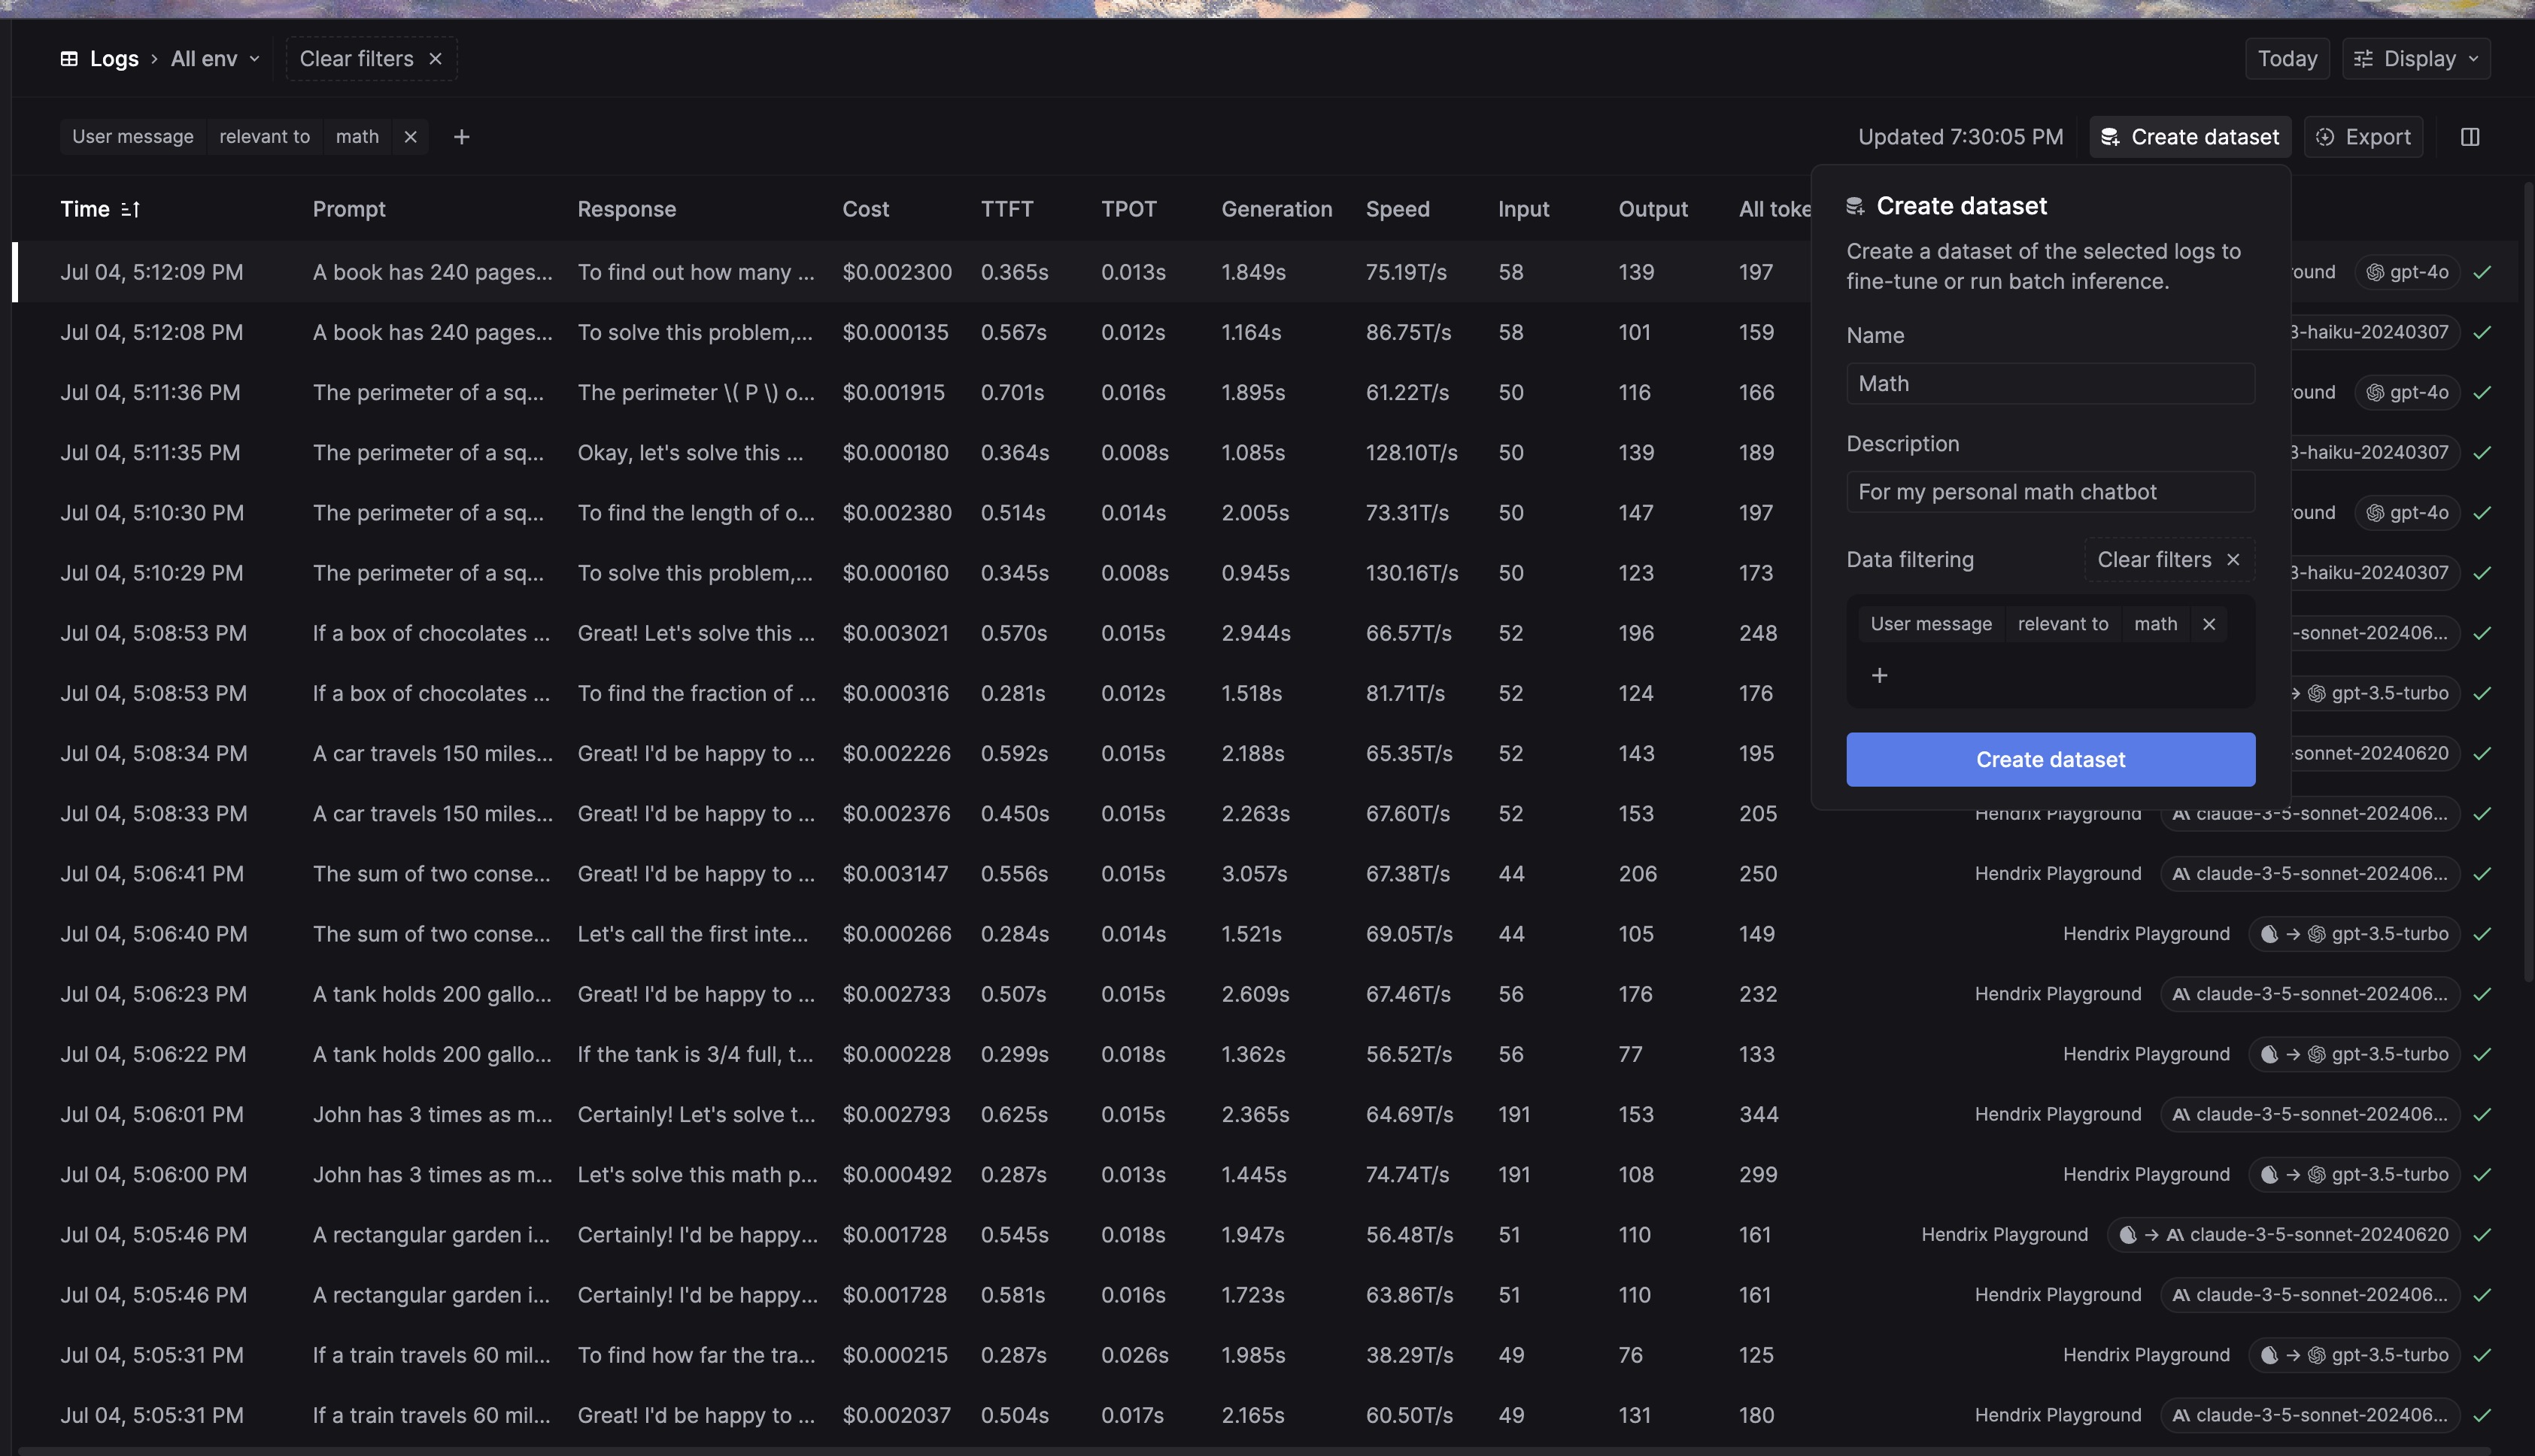Click the Name input field containing Math
Viewport: 2535px width, 1456px height.
point(2050,384)
